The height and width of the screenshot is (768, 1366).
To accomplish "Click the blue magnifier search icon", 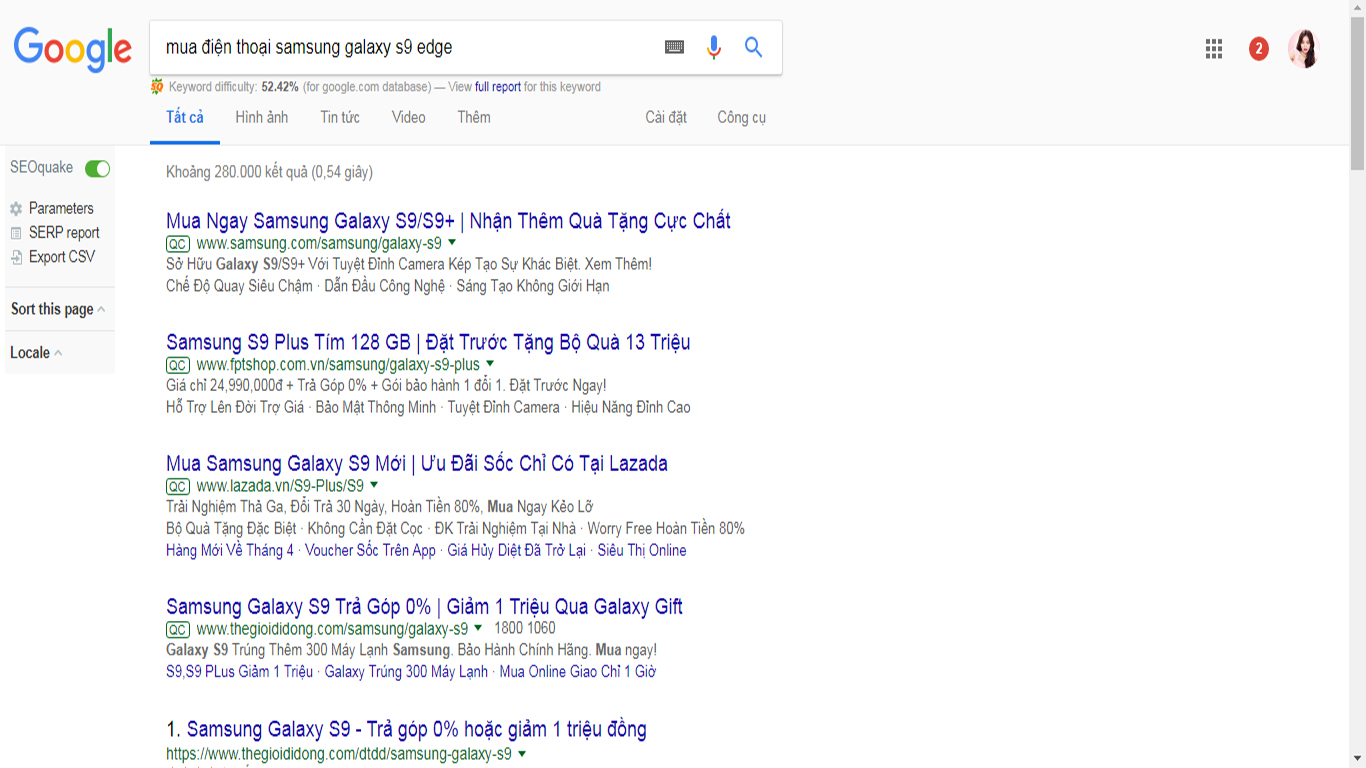I will pos(754,47).
